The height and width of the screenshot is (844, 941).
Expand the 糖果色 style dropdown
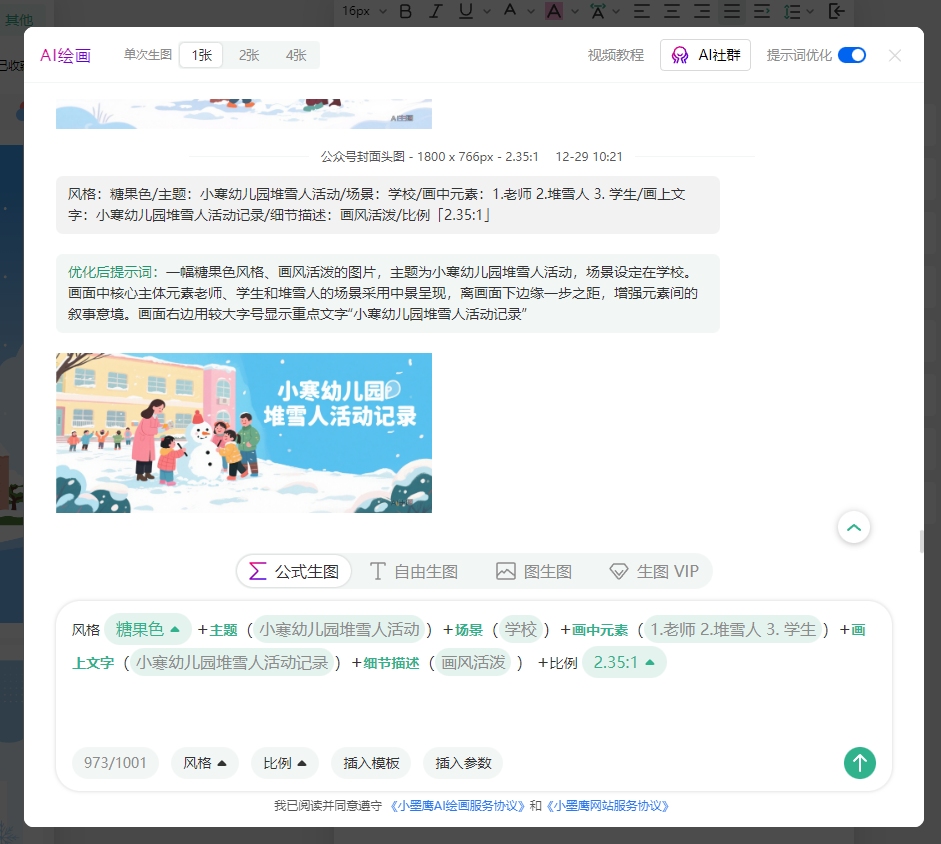coord(147,629)
